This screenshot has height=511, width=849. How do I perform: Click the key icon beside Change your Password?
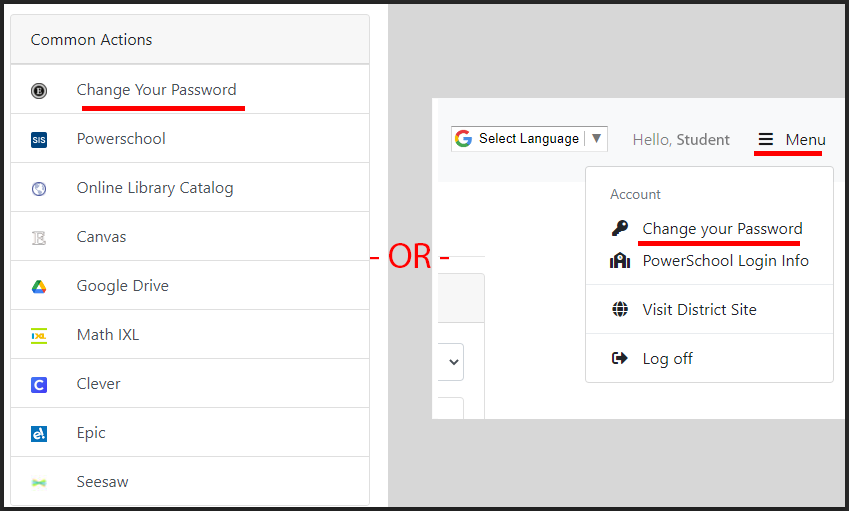(620, 228)
